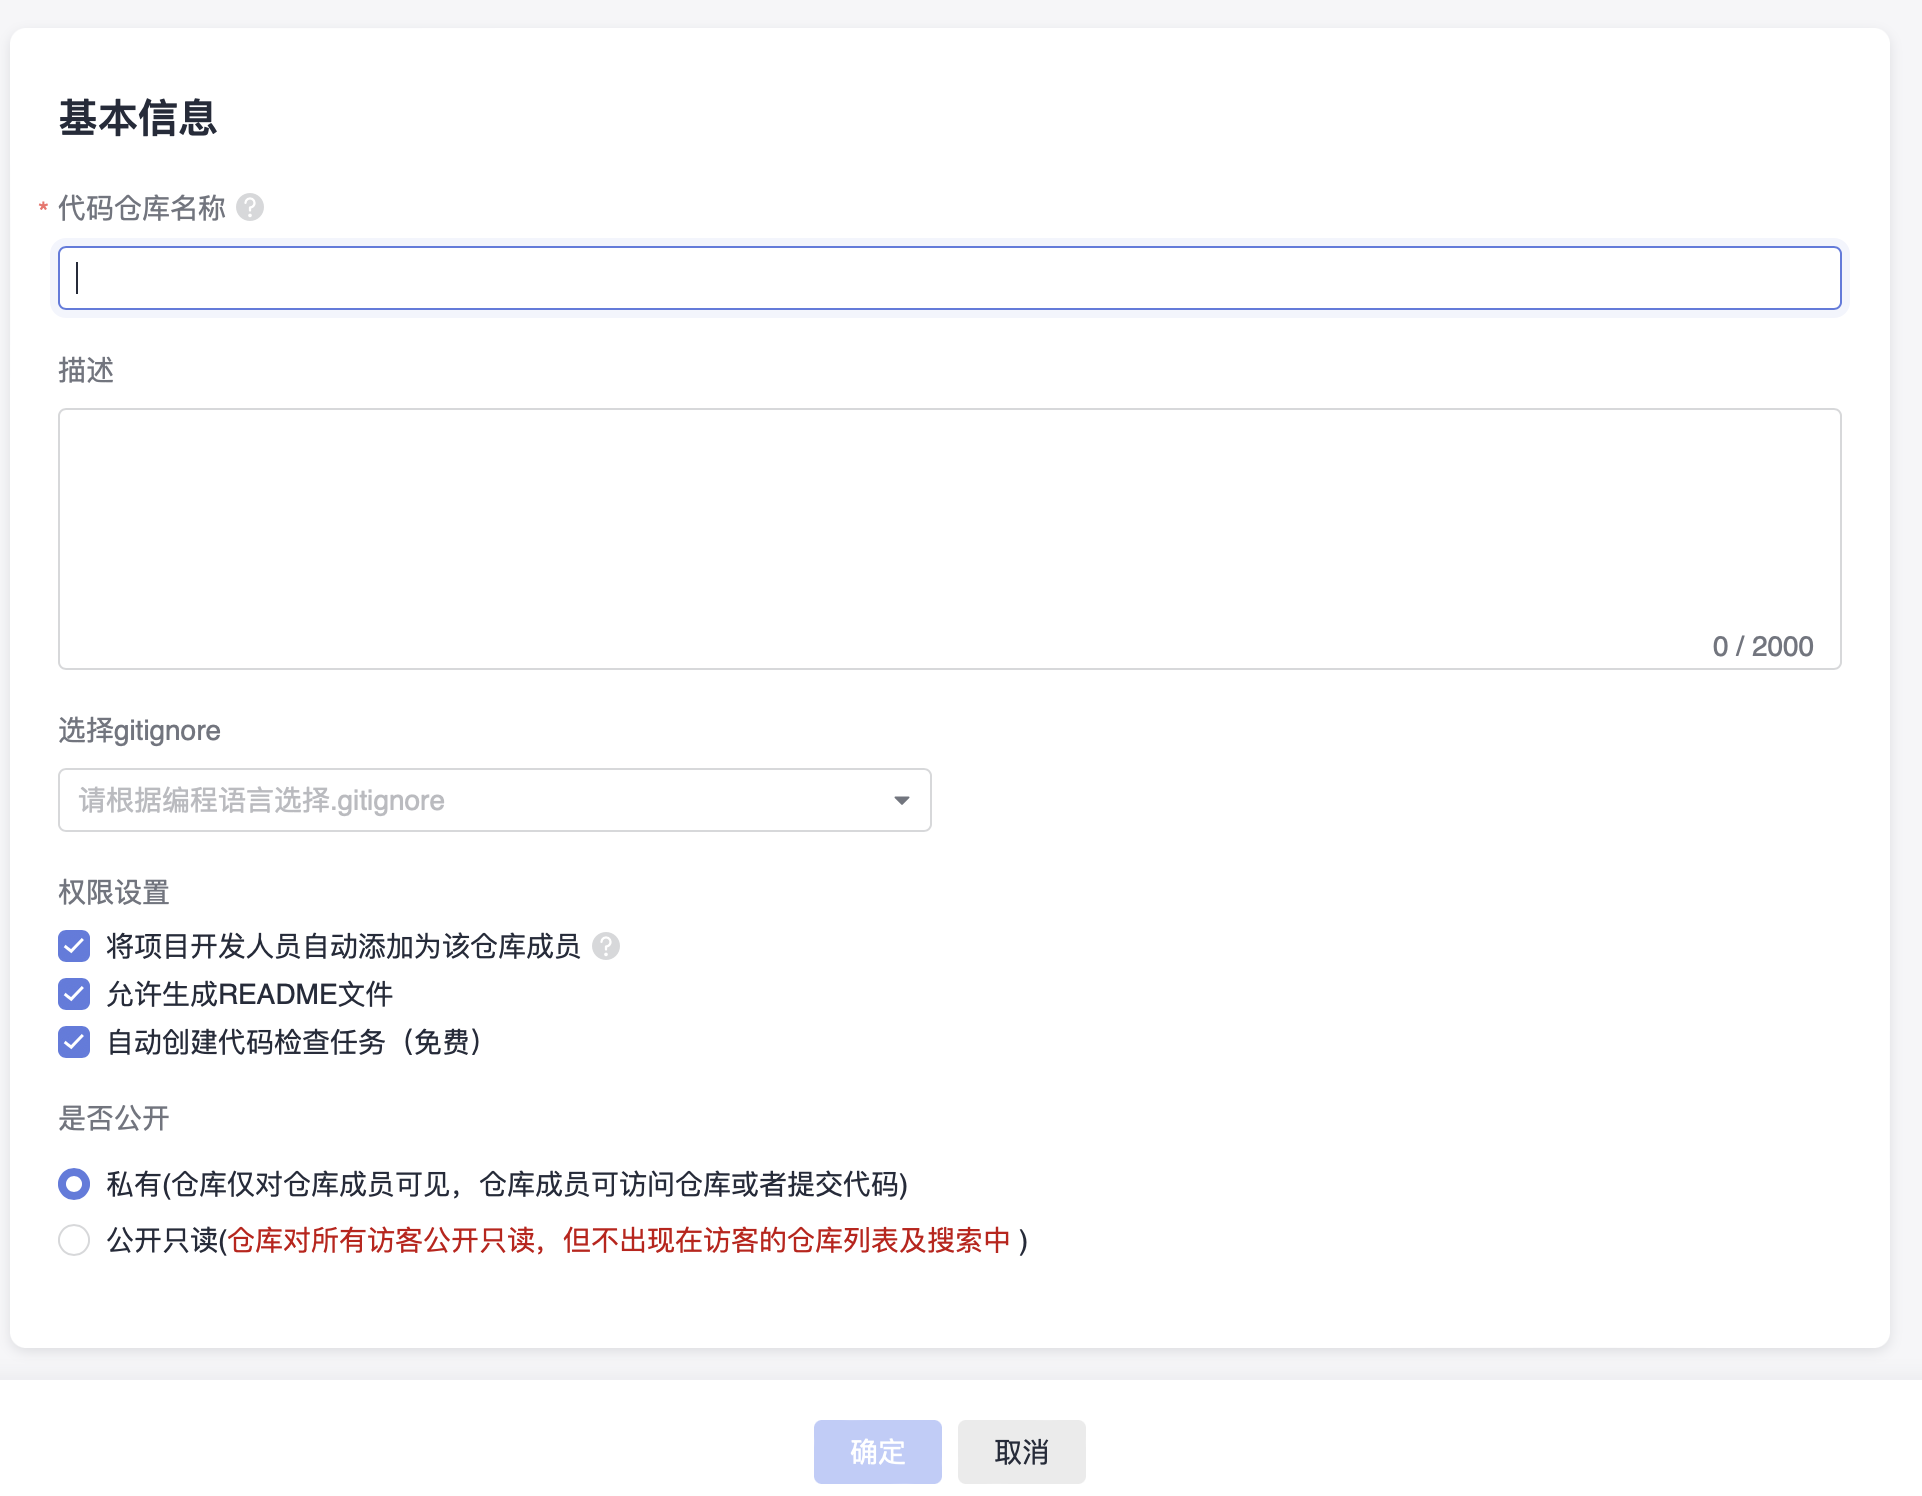Click the gitignore dropdown arrow icon
This screenshot has width=1922, height=1496.
point(901,800)
